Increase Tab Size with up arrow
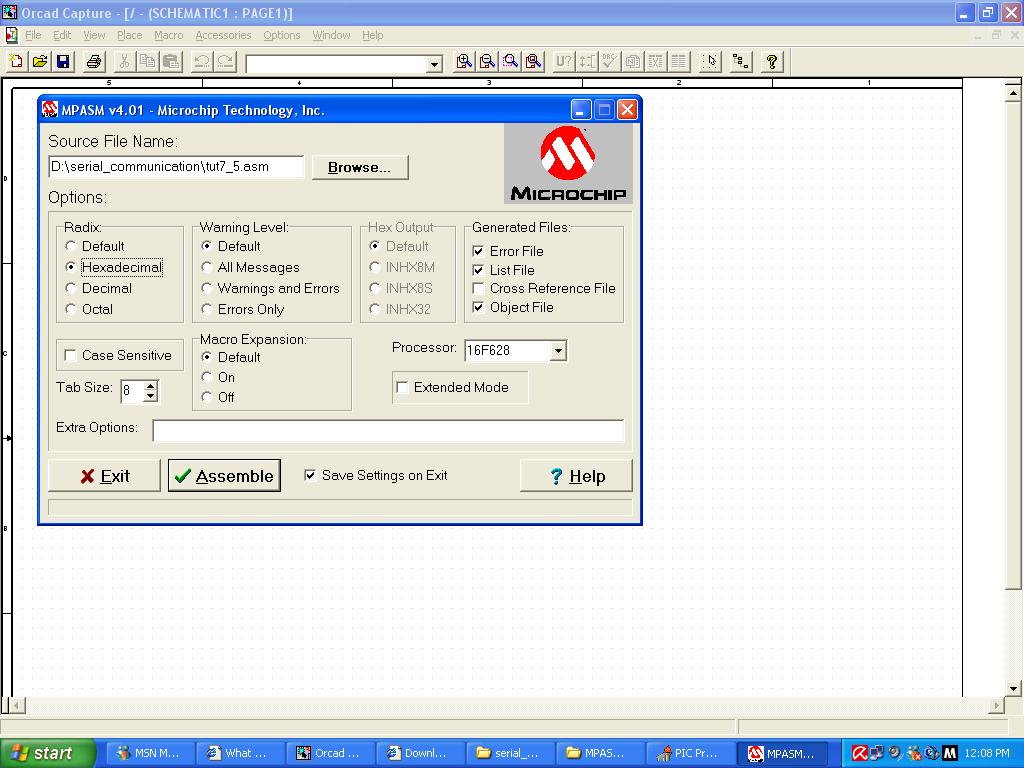Image resolution: width=1024 pixels, height=768 pixels. point(151,385)
